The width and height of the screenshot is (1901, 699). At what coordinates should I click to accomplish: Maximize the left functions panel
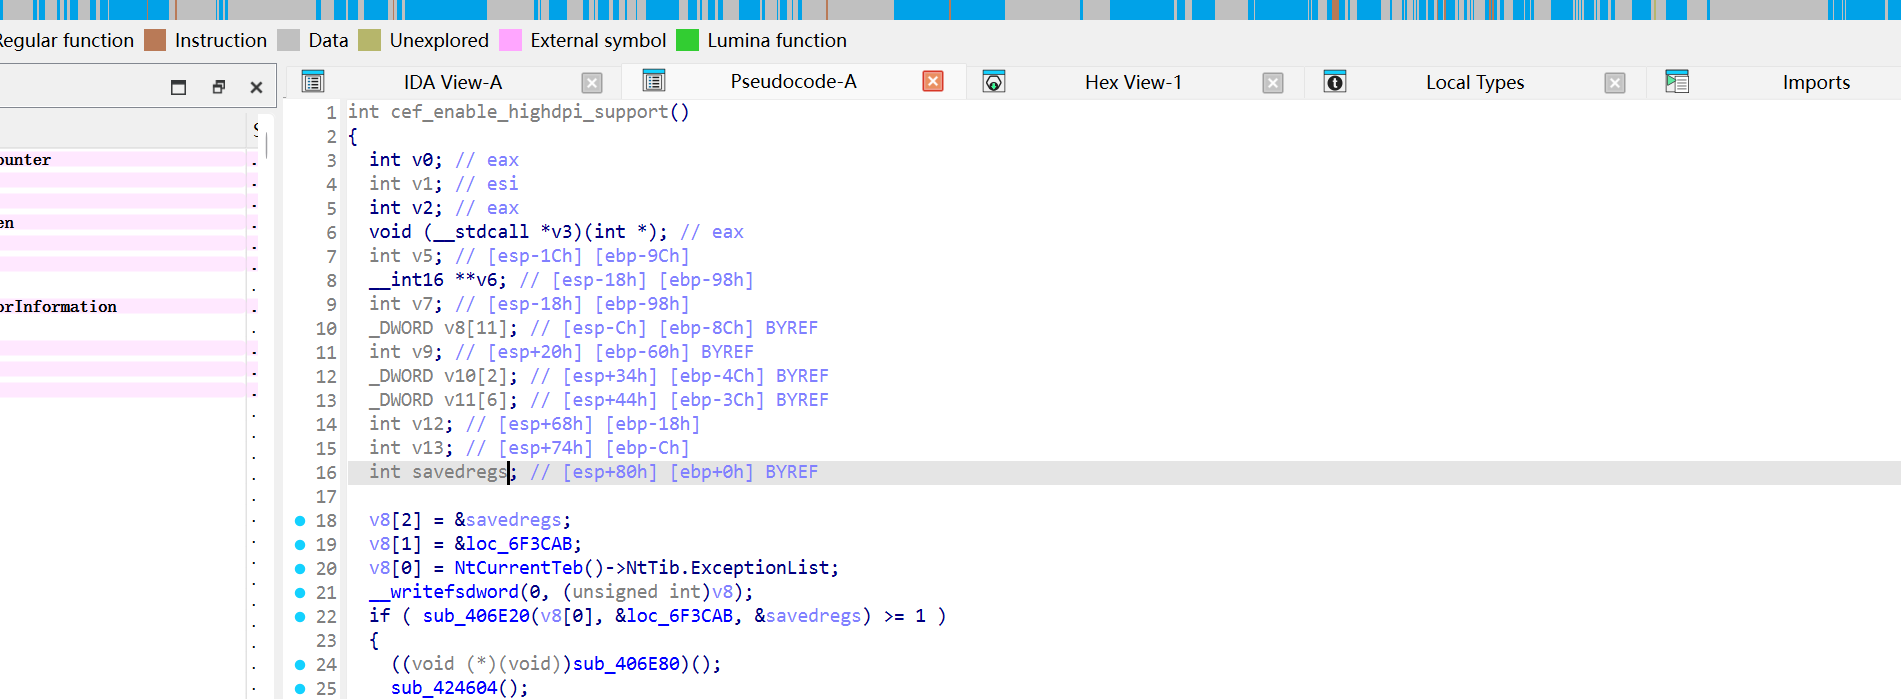coord(178,87)
